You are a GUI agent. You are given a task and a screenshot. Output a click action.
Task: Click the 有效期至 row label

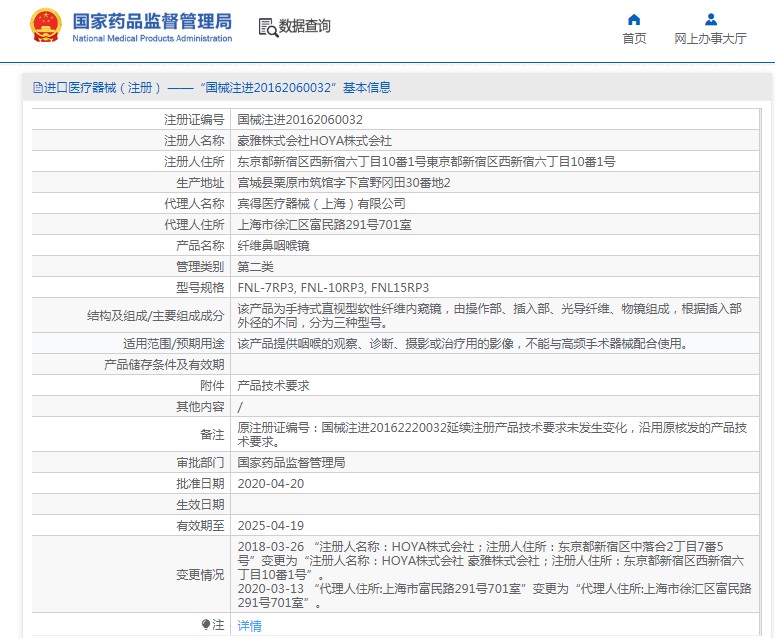tap(200, 526)
